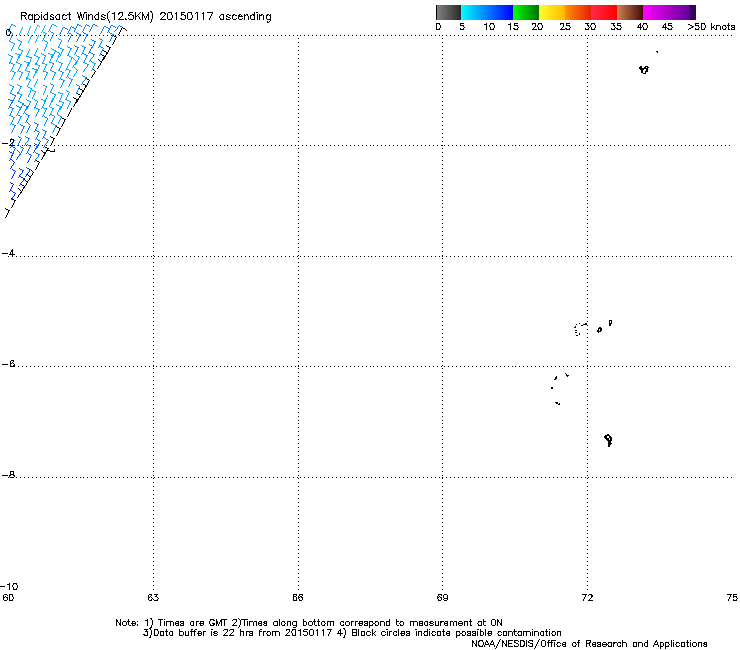The image size is (740, 650).
Task: Click the longitude label '63'
Action: tap(153, 598)
